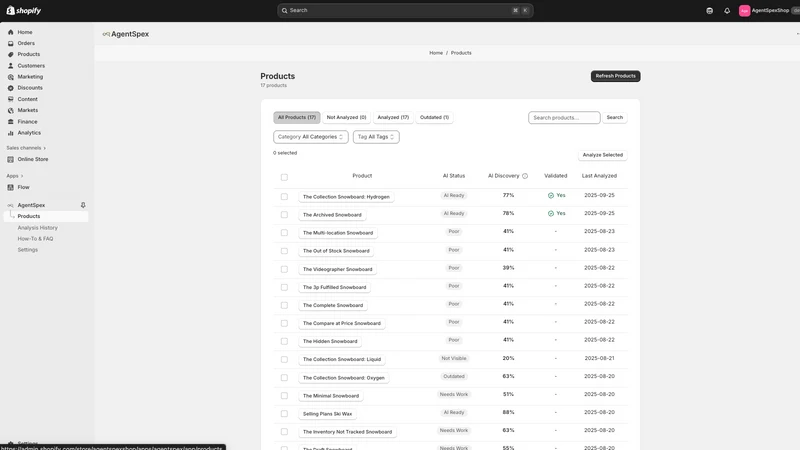Open AgentSpex Settings menu item
This screenshot has width=800, height=450.
pos(28,250)
